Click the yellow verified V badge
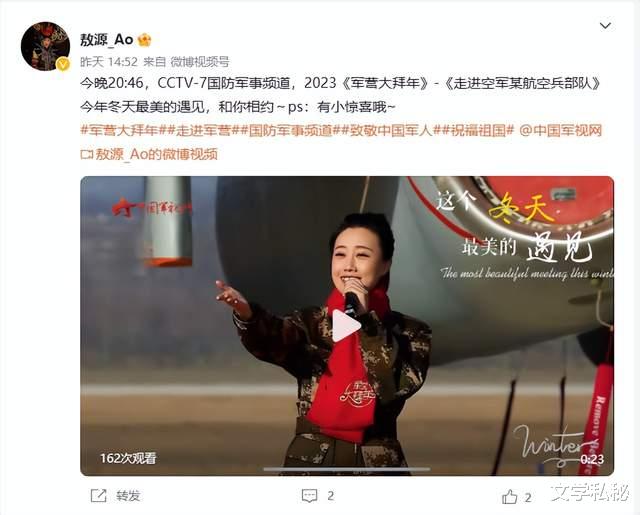The height and width of the screenshot is (515, 640). [x=63, y=64]
